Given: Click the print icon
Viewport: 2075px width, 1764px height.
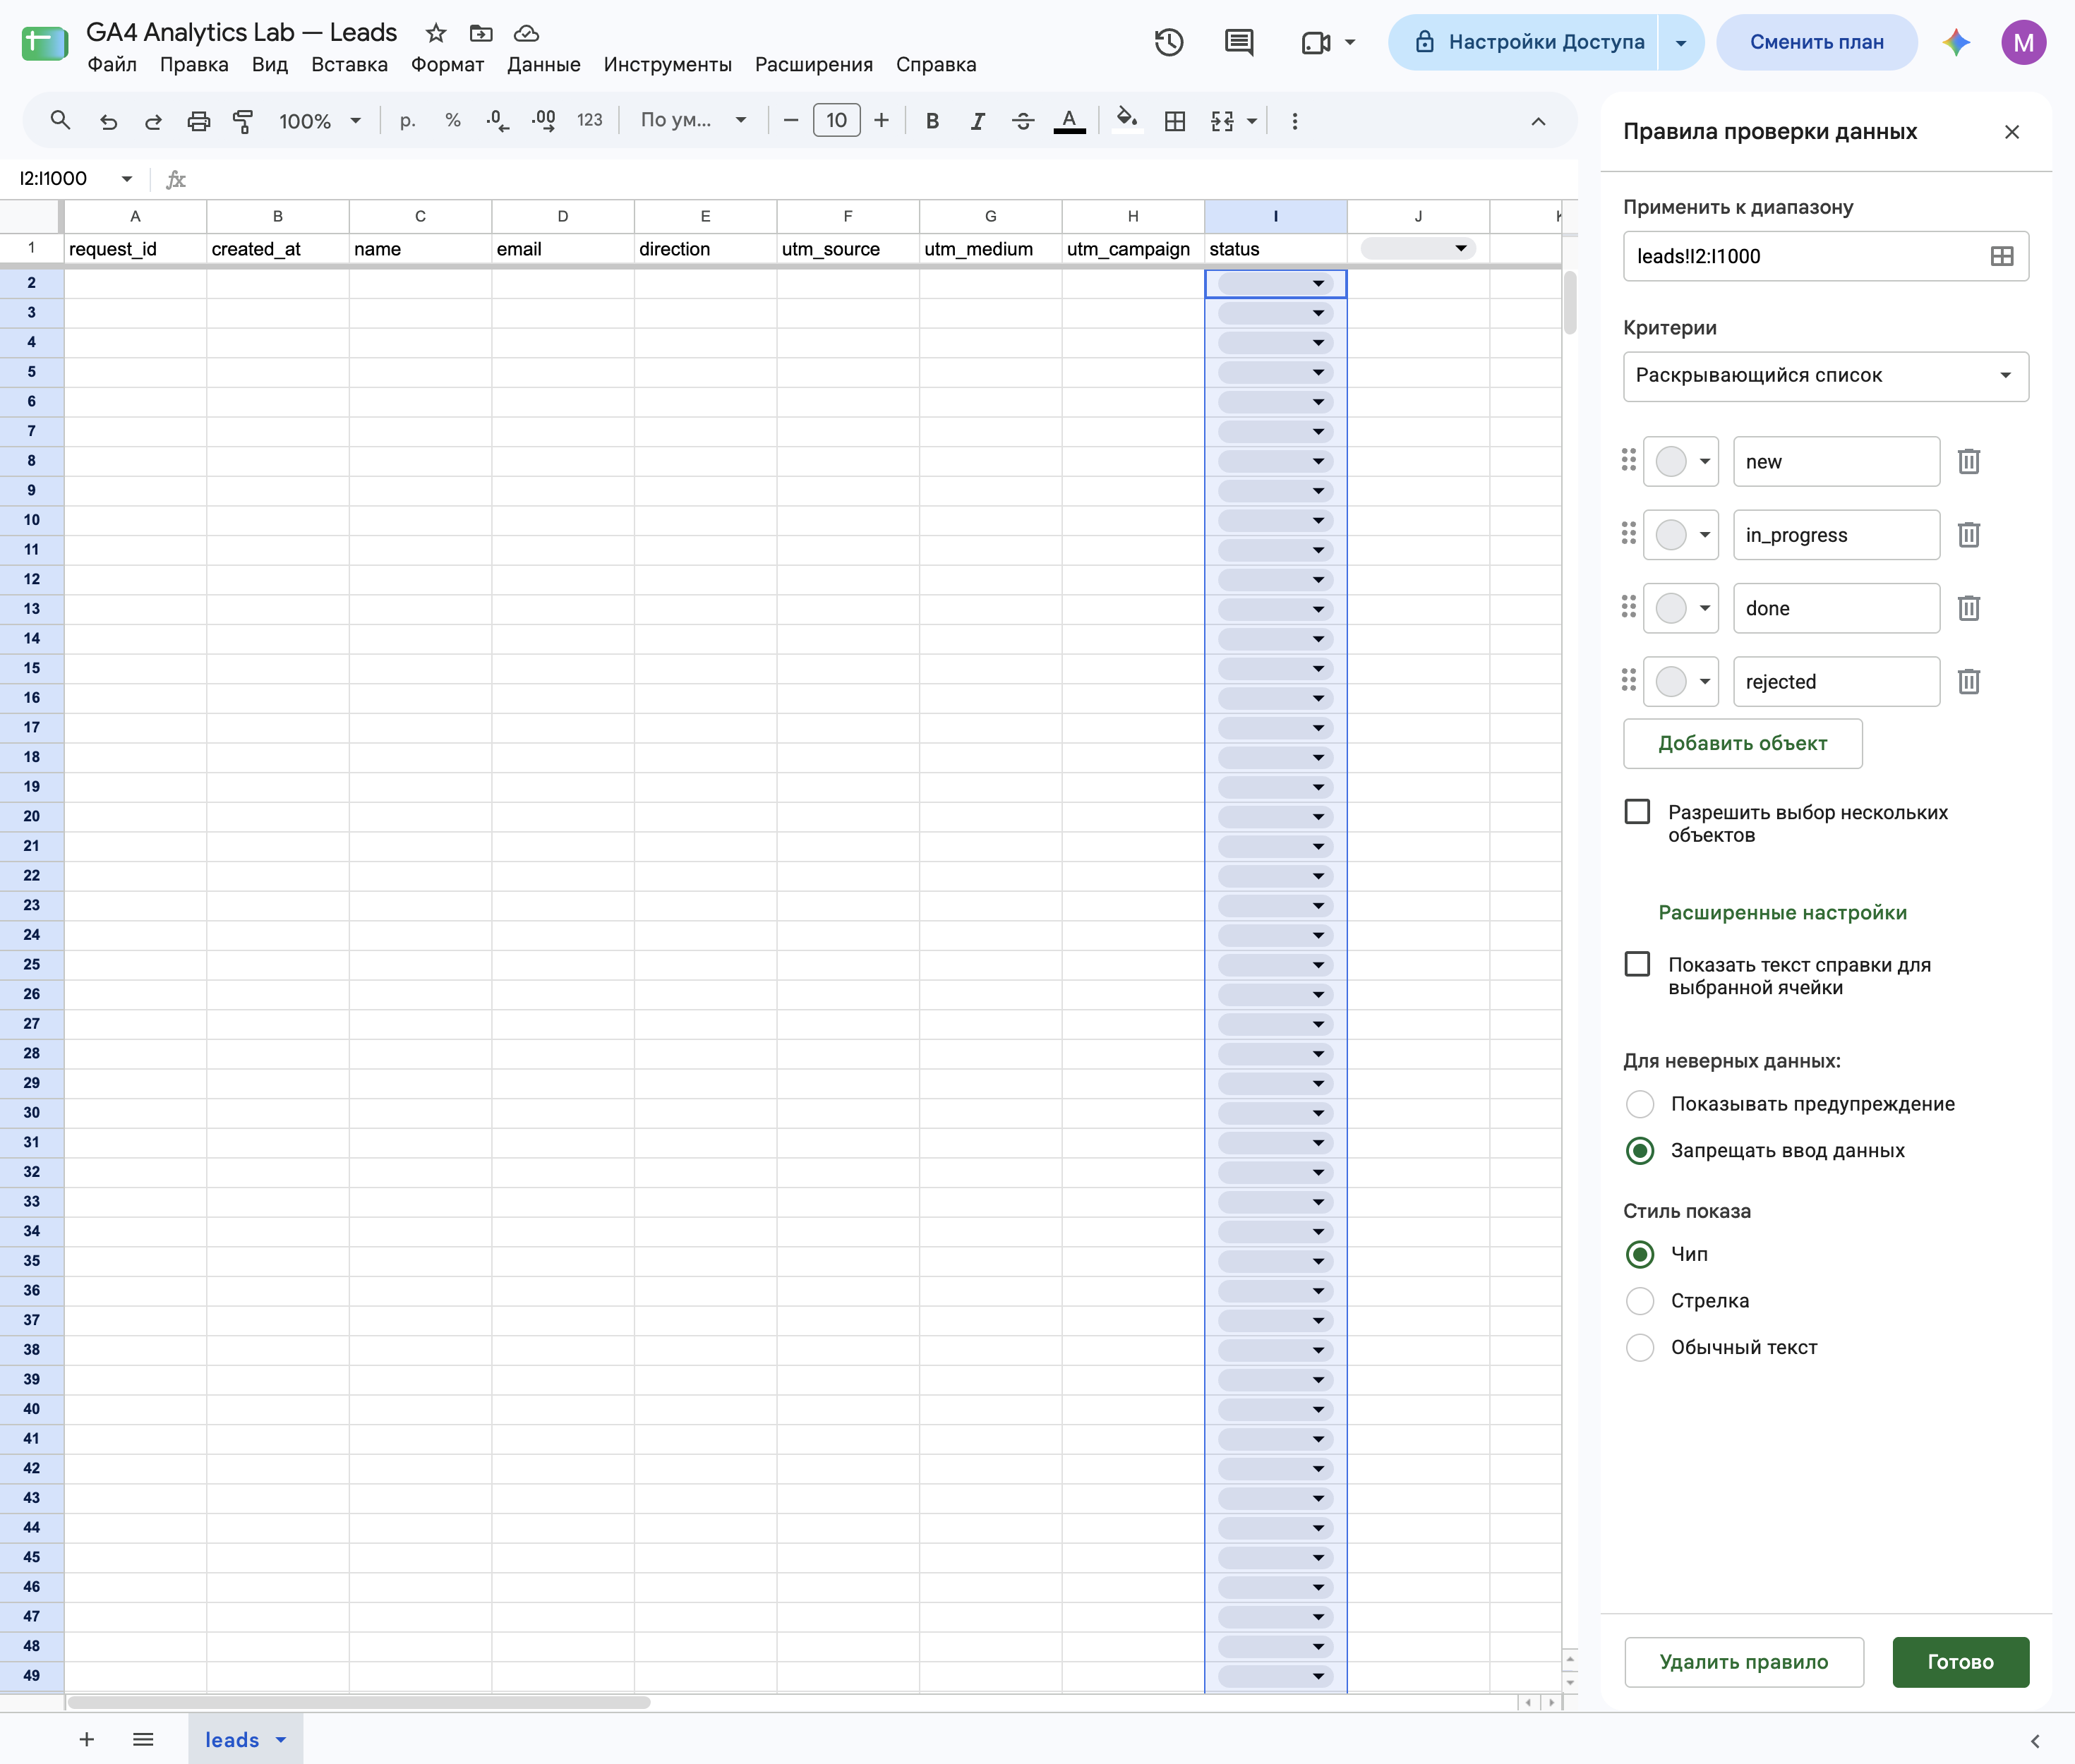Looking at the screenshot, I should [199, 121].
